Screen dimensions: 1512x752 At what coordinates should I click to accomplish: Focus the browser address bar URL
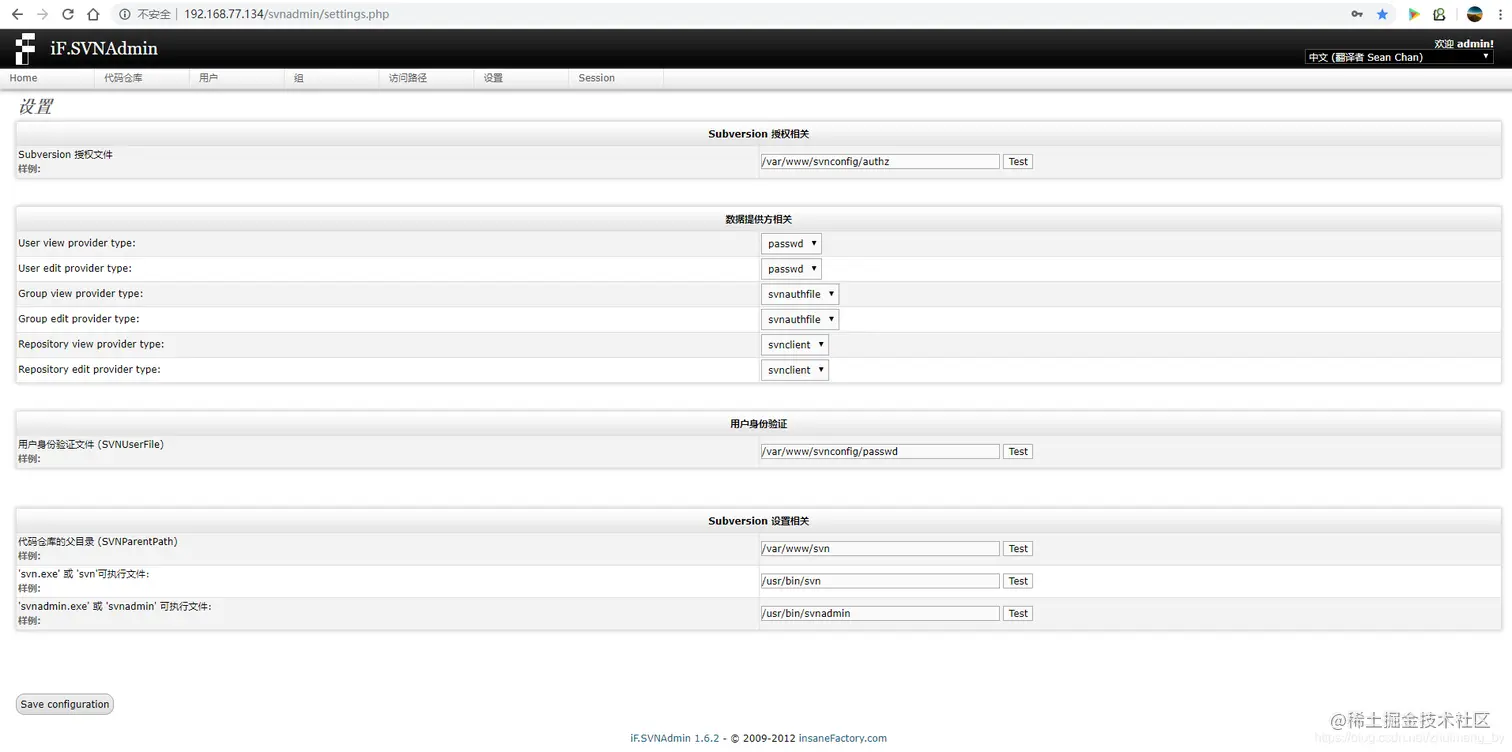coord(287,14)
